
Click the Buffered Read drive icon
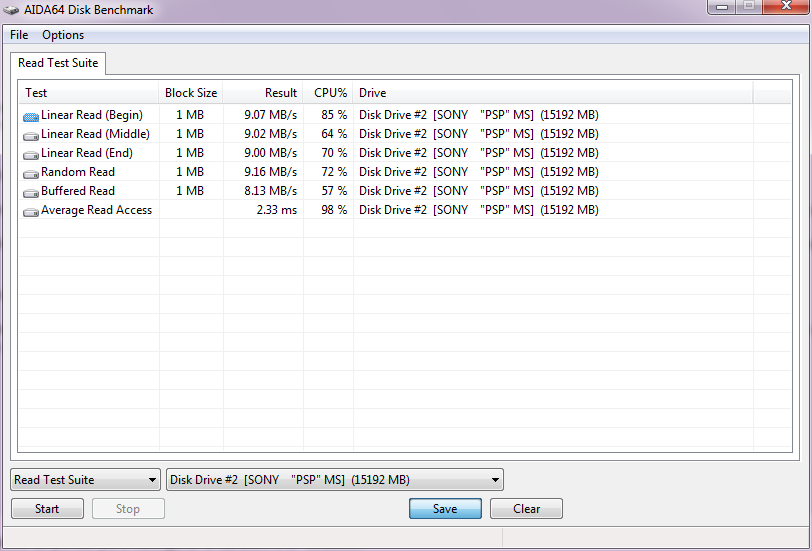[31, 193]
